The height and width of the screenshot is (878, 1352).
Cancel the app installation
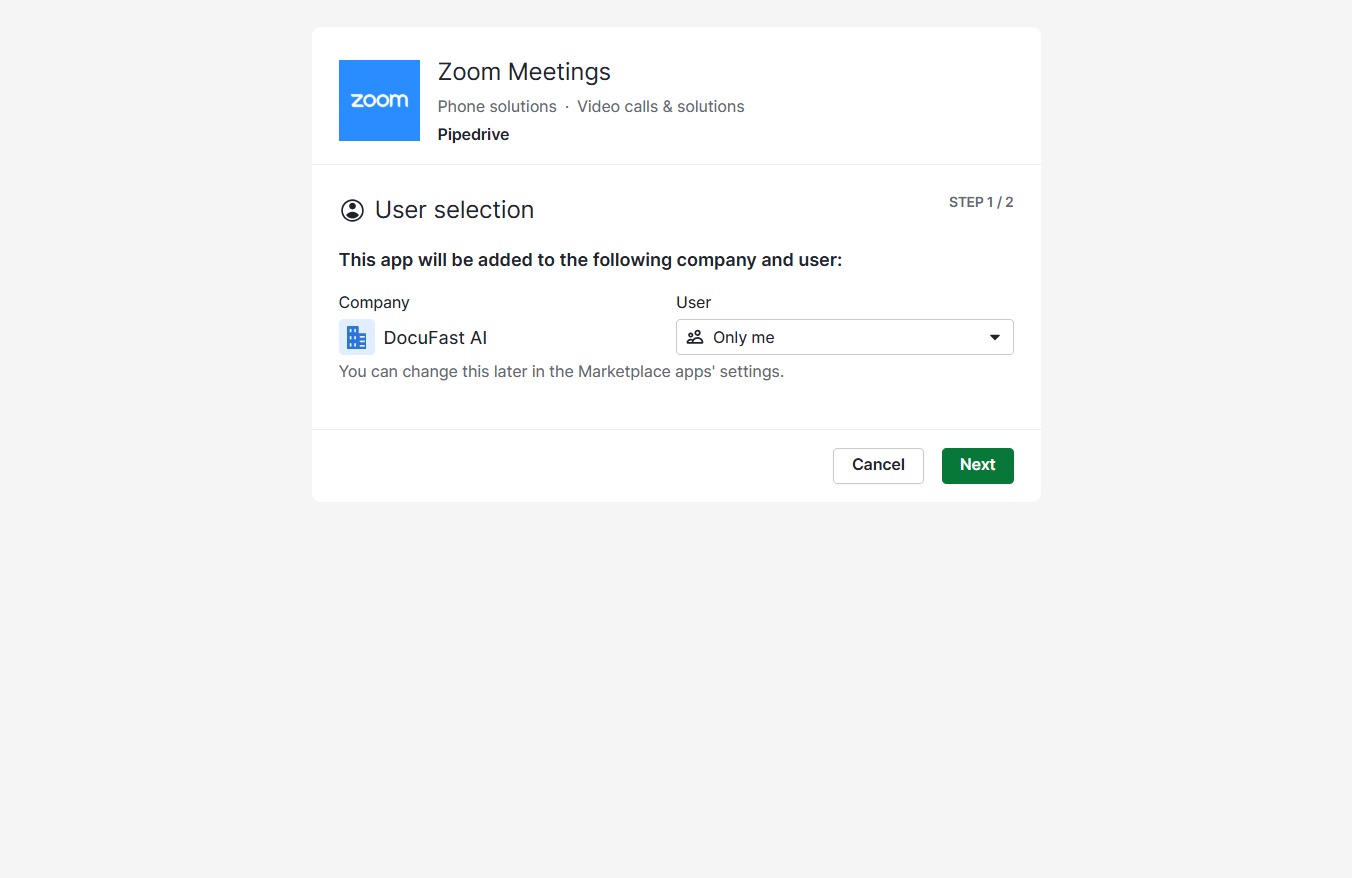coord(878,465)
